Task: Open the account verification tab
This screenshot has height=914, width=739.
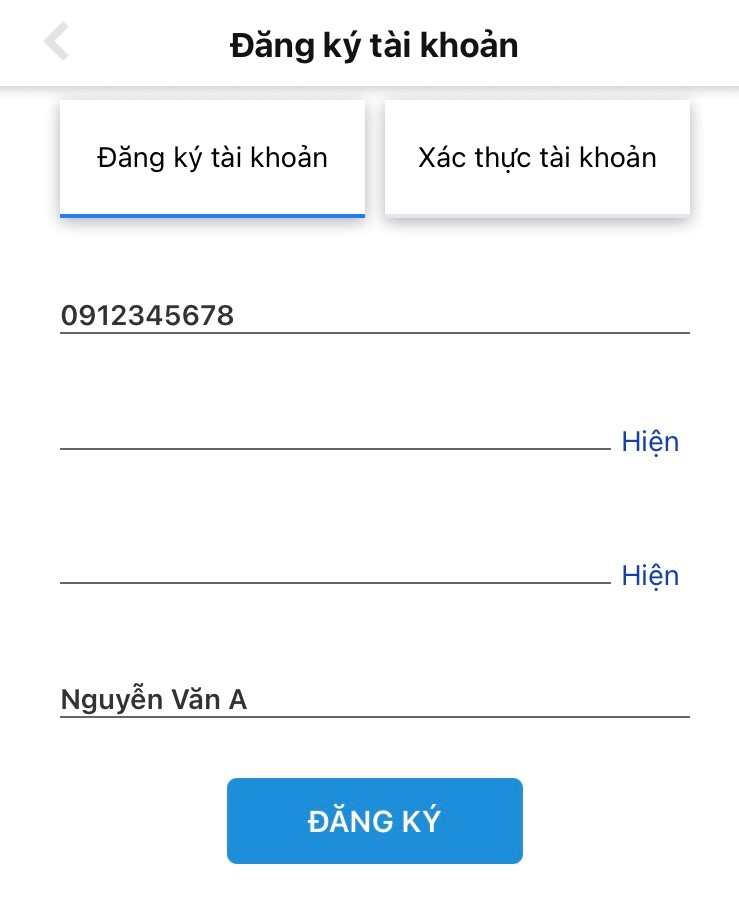Action: coord(537,158)
